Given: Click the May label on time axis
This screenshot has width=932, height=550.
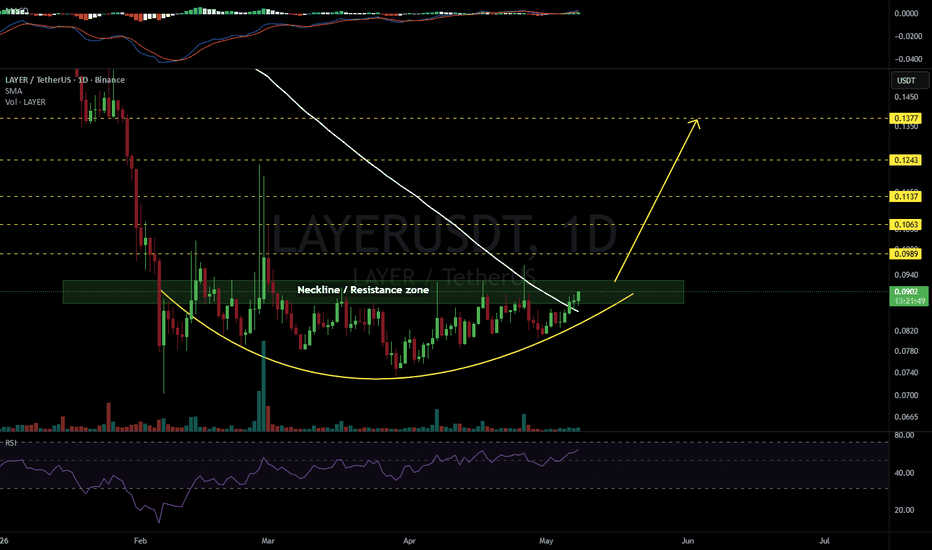Looking at the screenshot, I should pos(546,540).
